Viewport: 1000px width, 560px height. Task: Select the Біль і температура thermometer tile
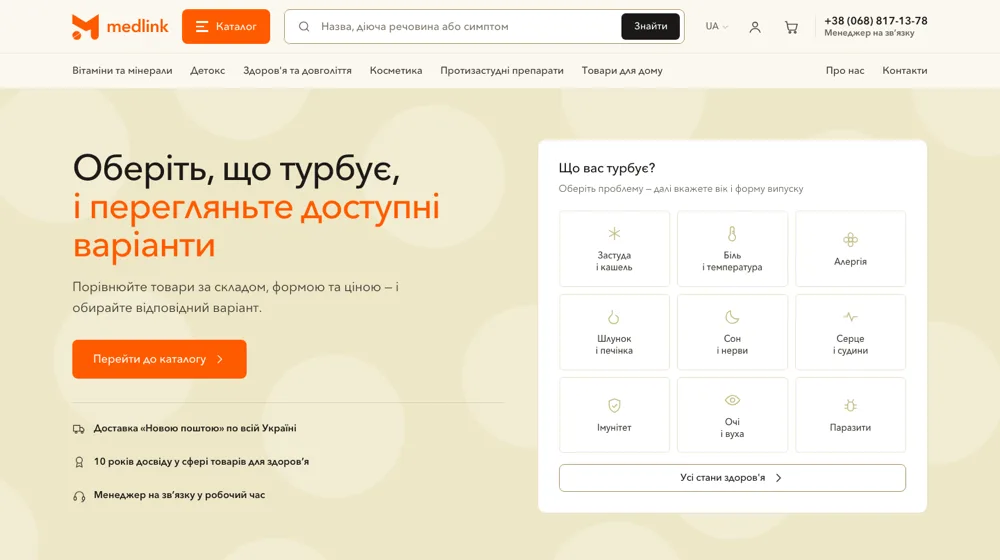[732, 249]
